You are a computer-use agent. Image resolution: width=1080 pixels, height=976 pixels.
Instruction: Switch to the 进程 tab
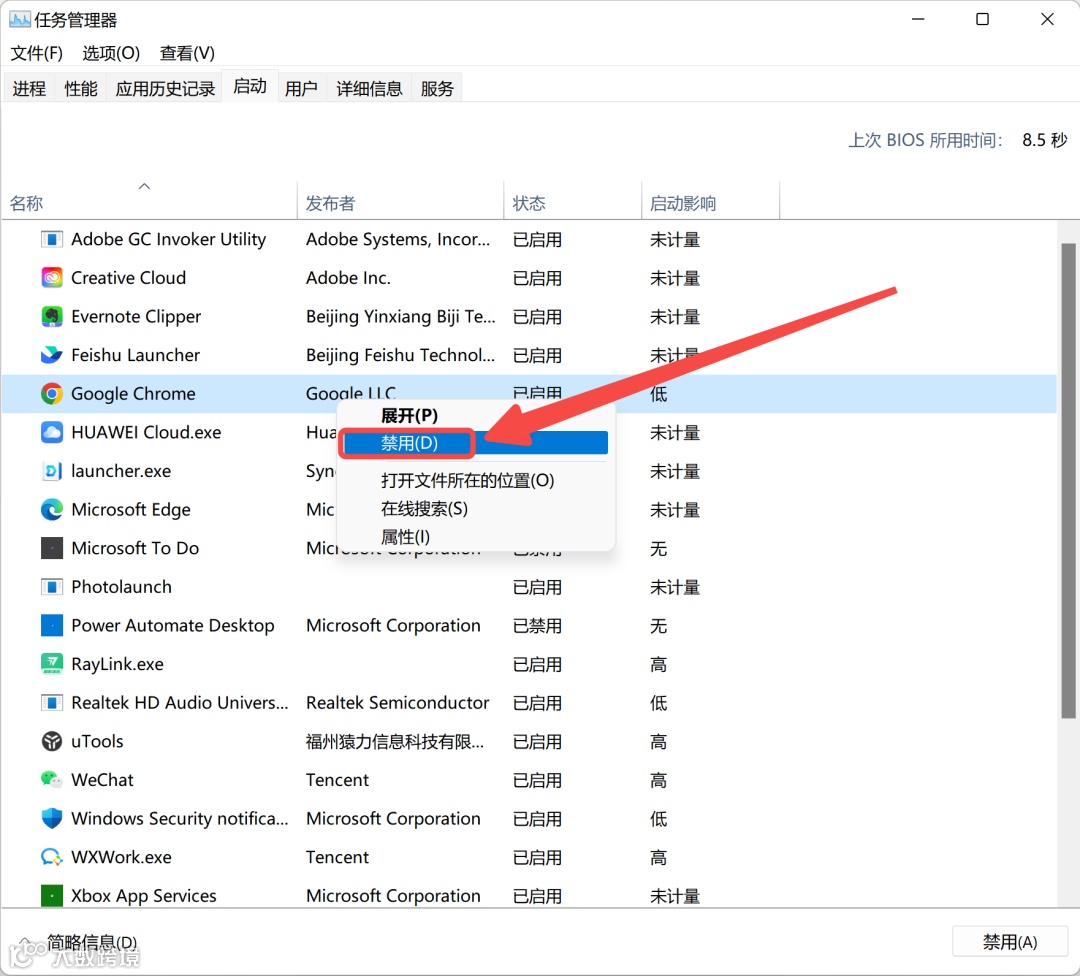point(29,88)
